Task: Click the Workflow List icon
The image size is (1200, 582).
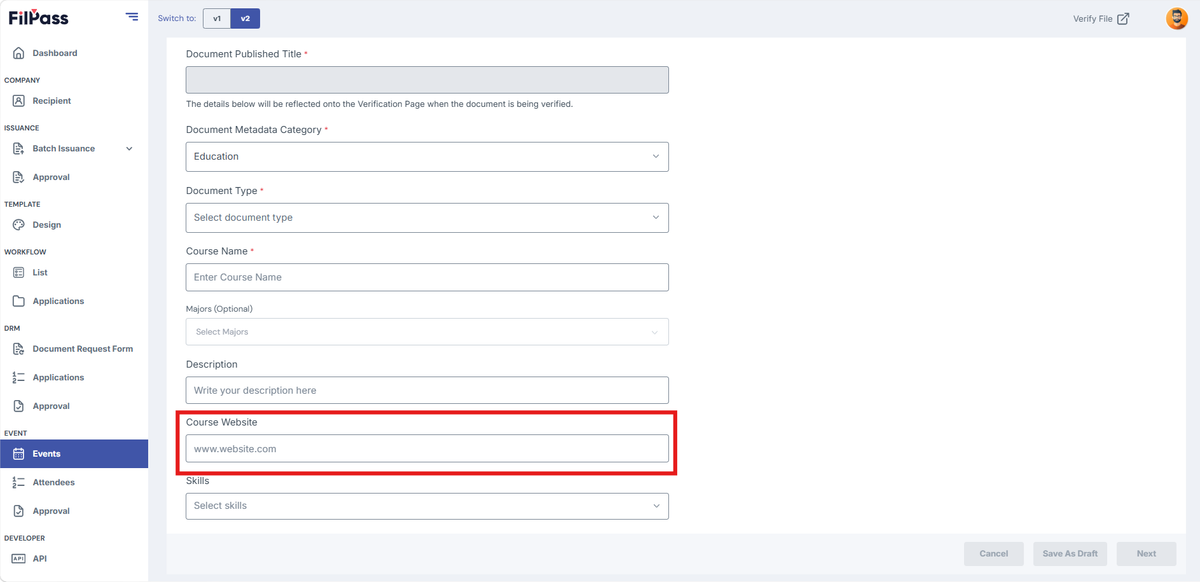Action: (x=18, y=272)
